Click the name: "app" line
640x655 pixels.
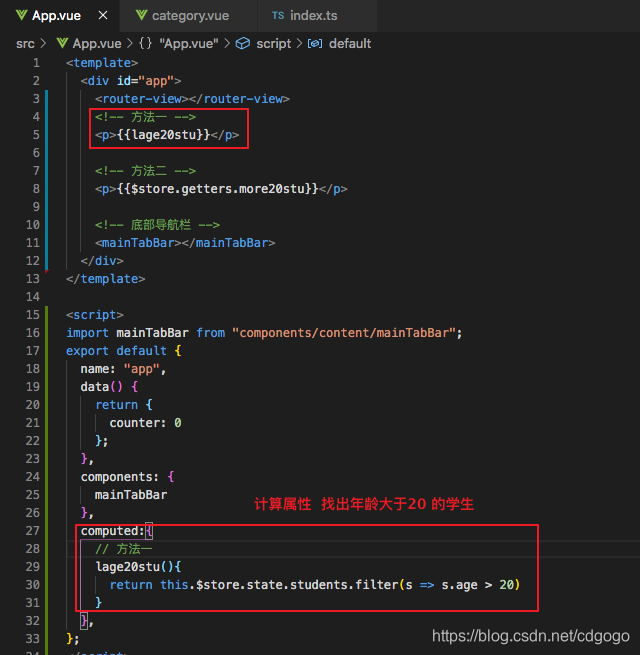123,369
